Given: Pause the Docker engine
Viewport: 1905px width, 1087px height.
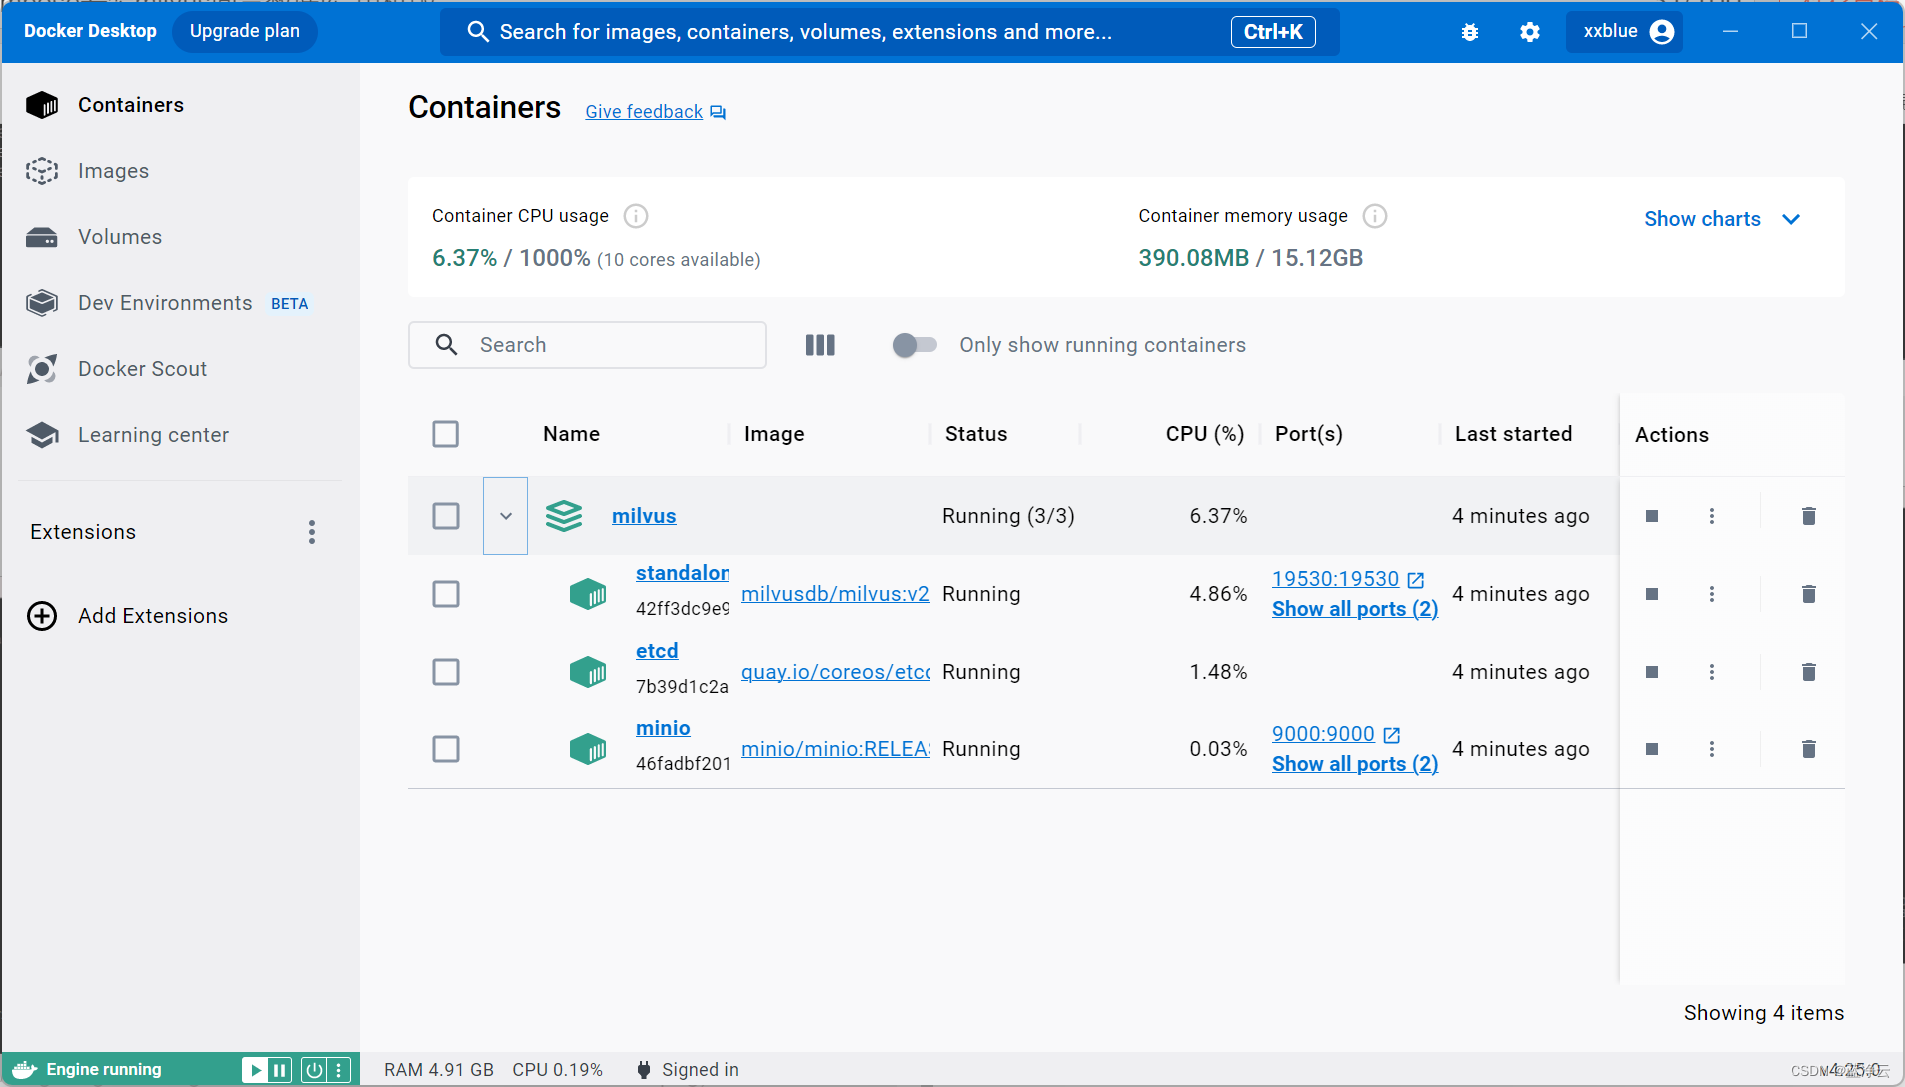Looking at the screenshot, I should click(280, 1070).
